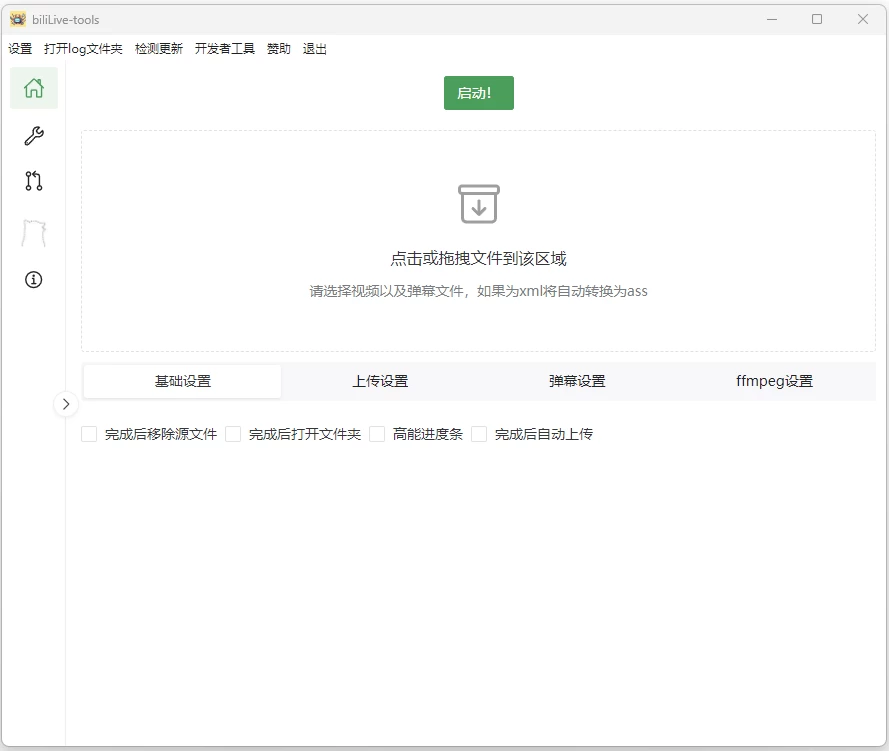Open the 弹幕设置 tab
Viewport: 889px width, 751px height.
[578, 381]
